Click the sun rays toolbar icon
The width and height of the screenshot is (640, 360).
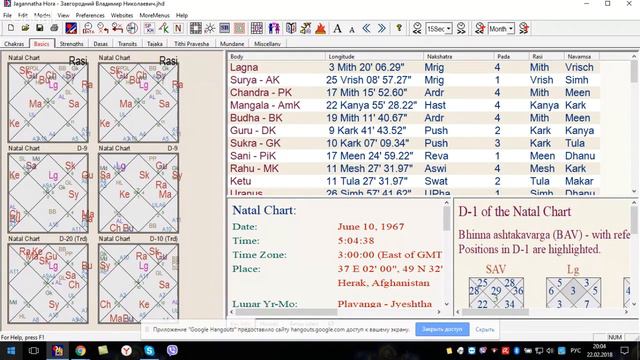tap(210, 28)
